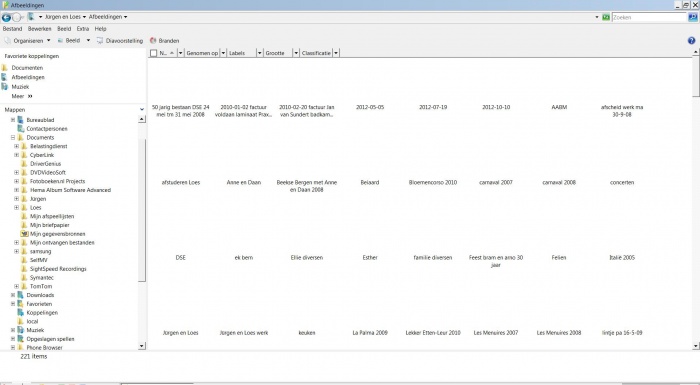700x385 pixels.
Task: Open the Genomen op column filter dropdown
Action: 224,53
